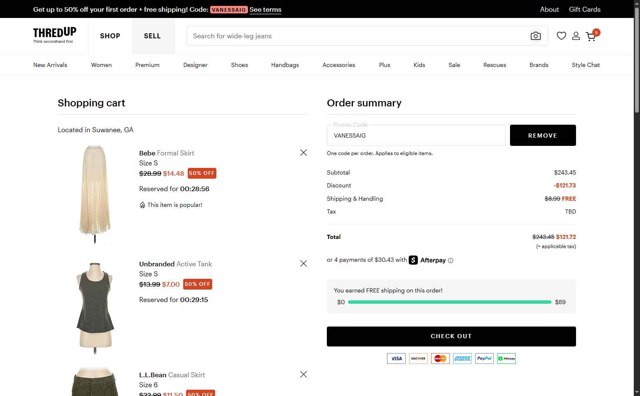Click the Discover payment icon
The image size is (640, 396).
(418, 358)
